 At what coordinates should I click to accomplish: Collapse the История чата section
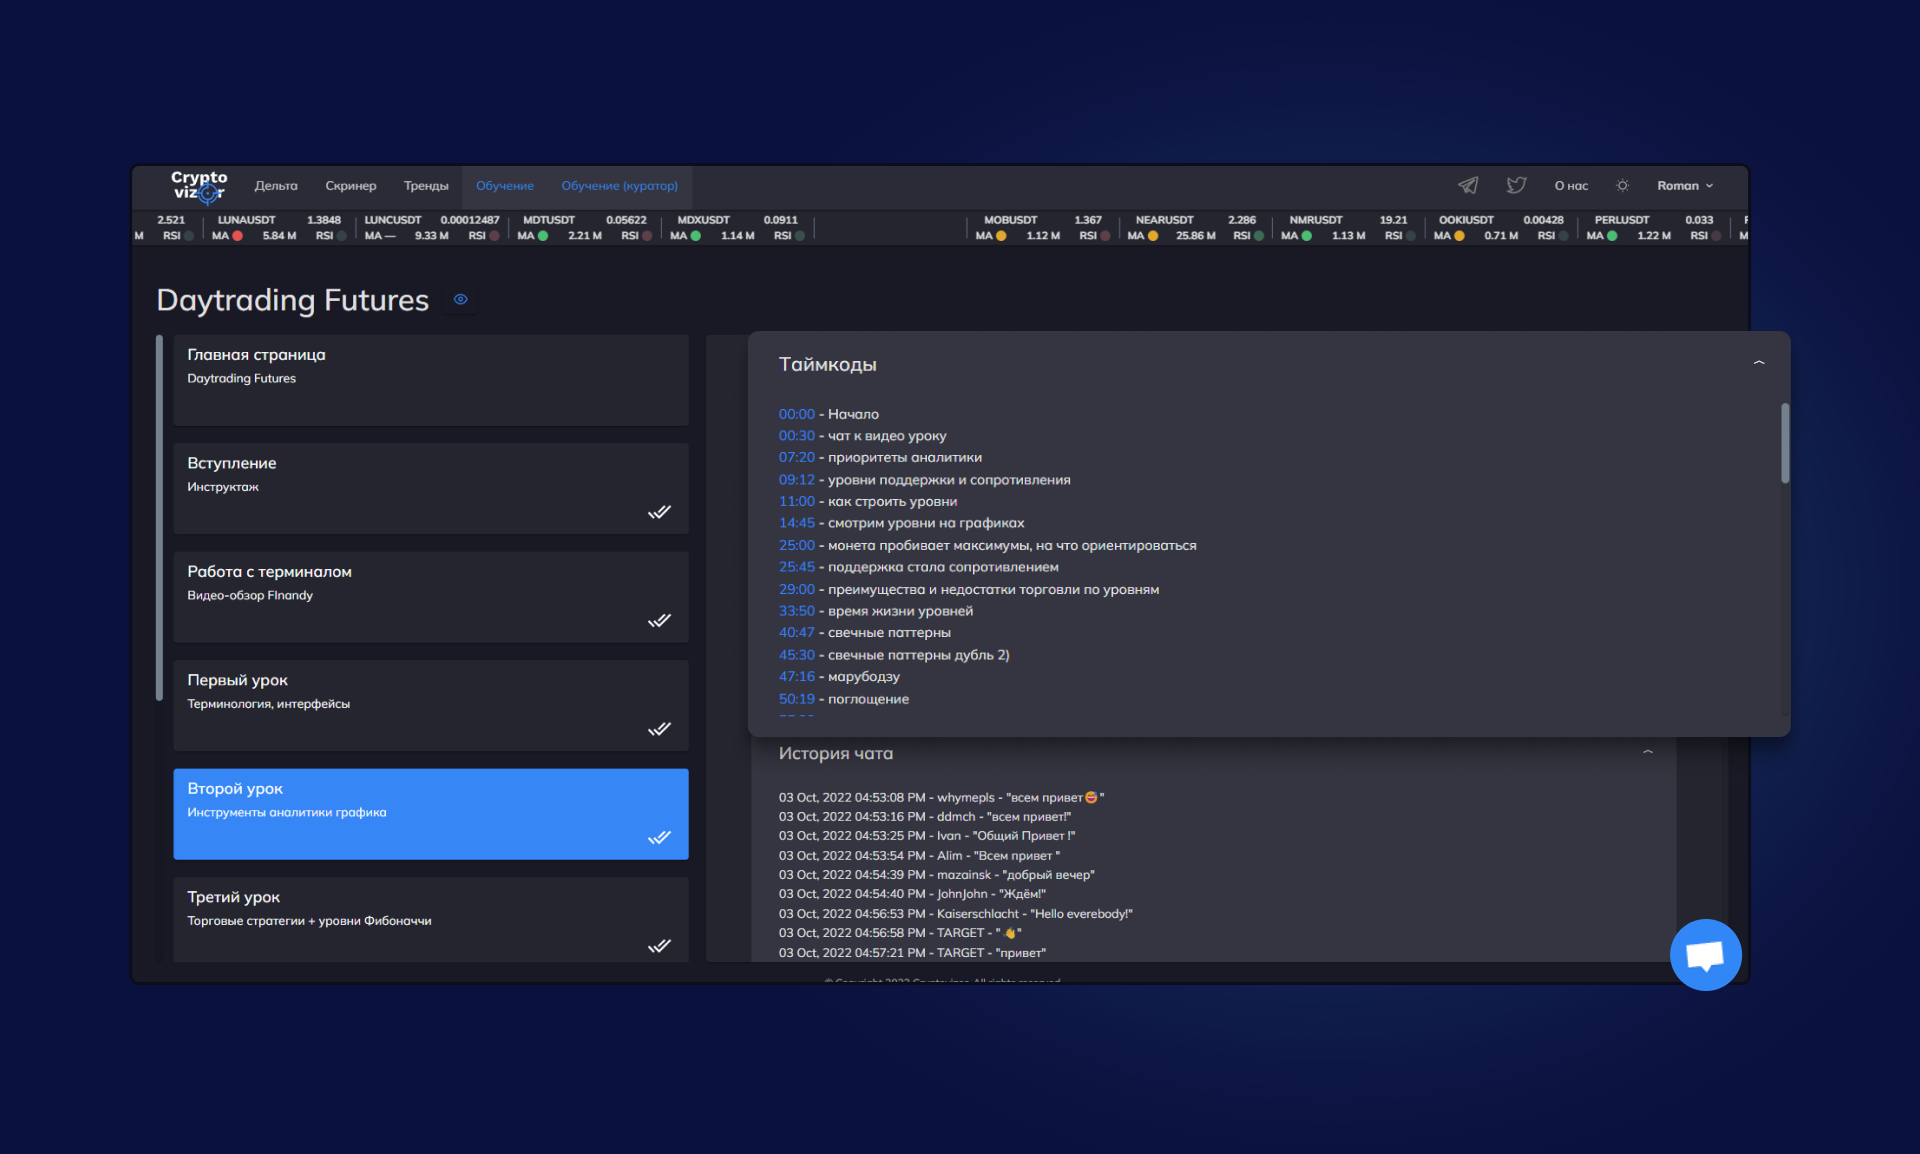(1648, 752)
